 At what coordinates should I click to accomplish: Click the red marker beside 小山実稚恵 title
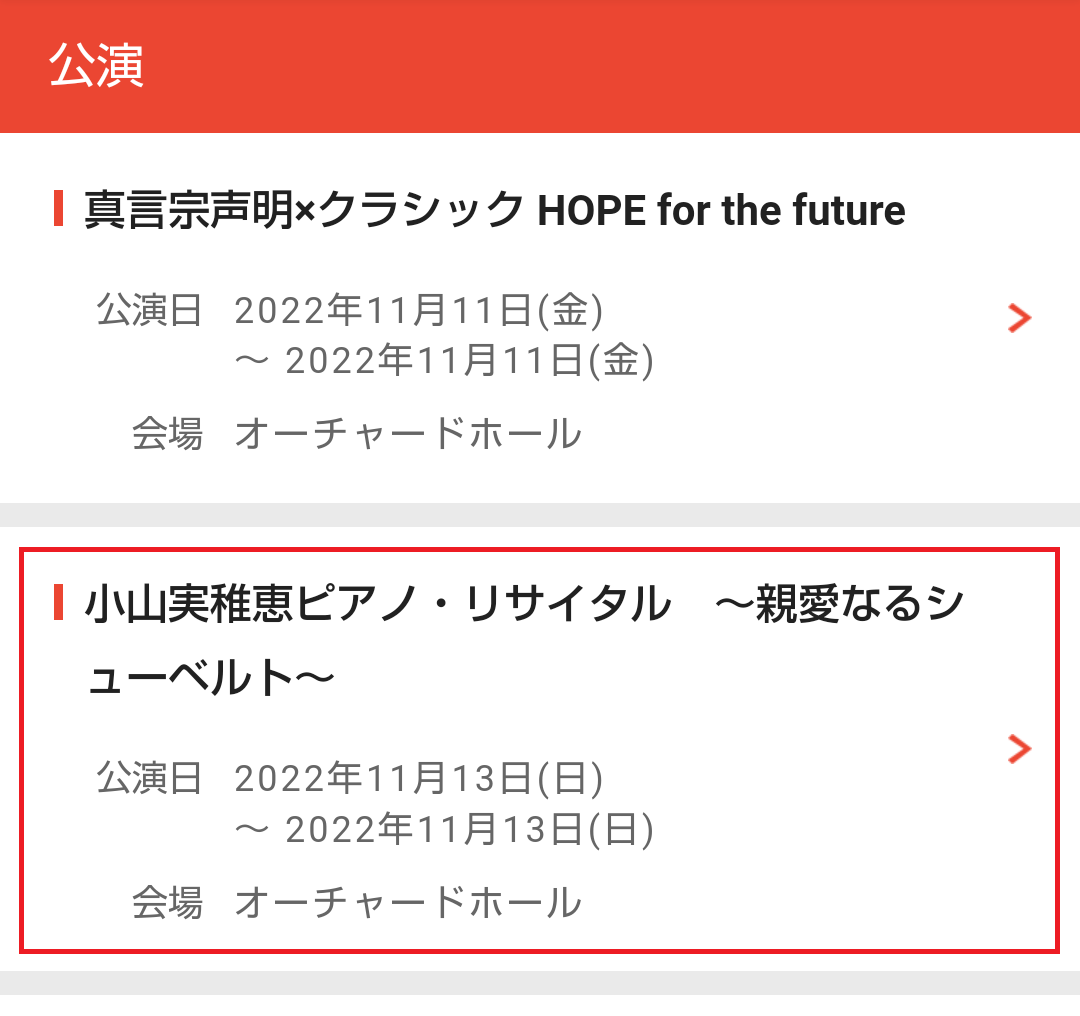point(59,602)
